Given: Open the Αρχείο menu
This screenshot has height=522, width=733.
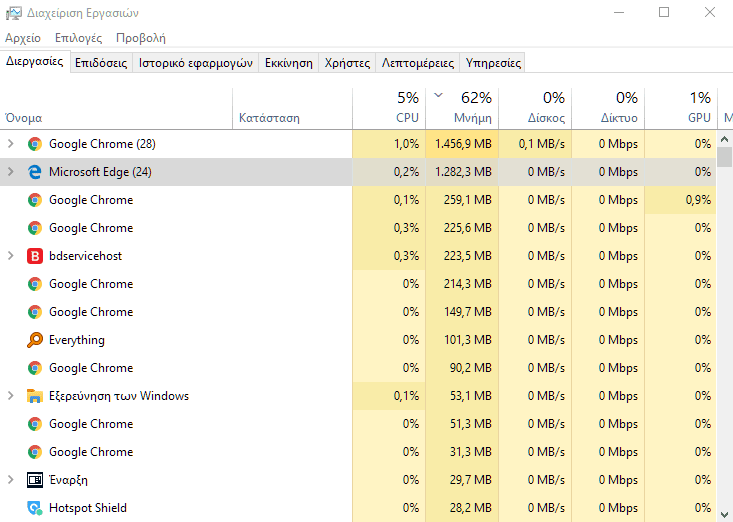Looking at the screenshot, I should point(23,38).
